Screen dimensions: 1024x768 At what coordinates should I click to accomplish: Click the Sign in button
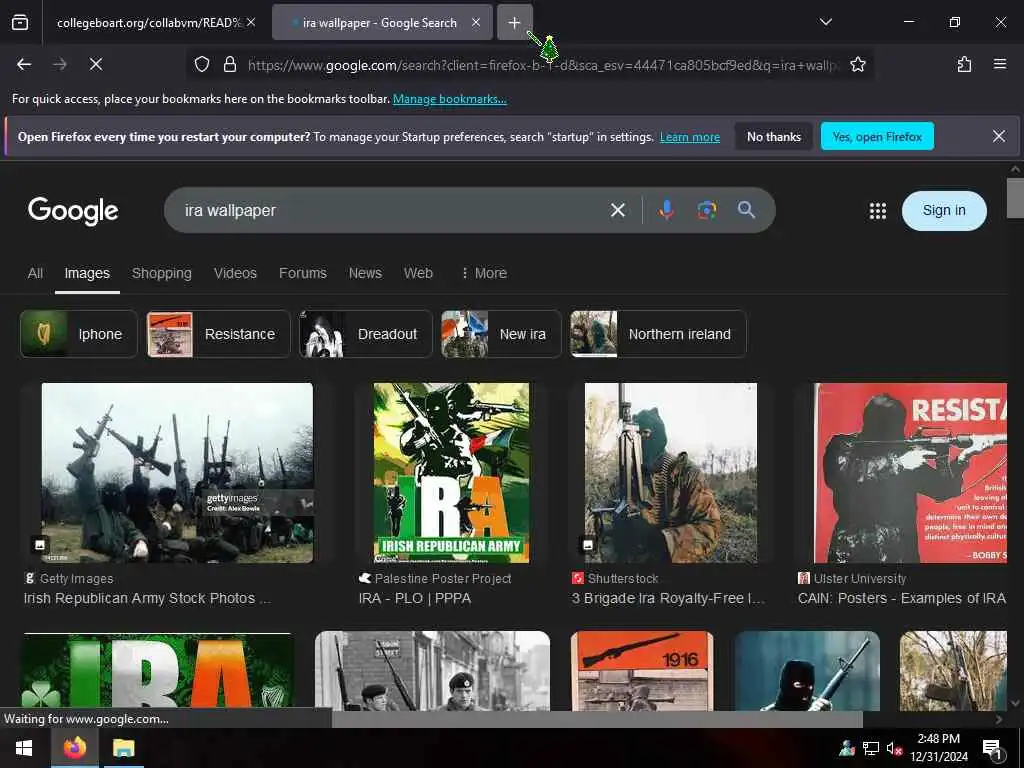point(944,210)
